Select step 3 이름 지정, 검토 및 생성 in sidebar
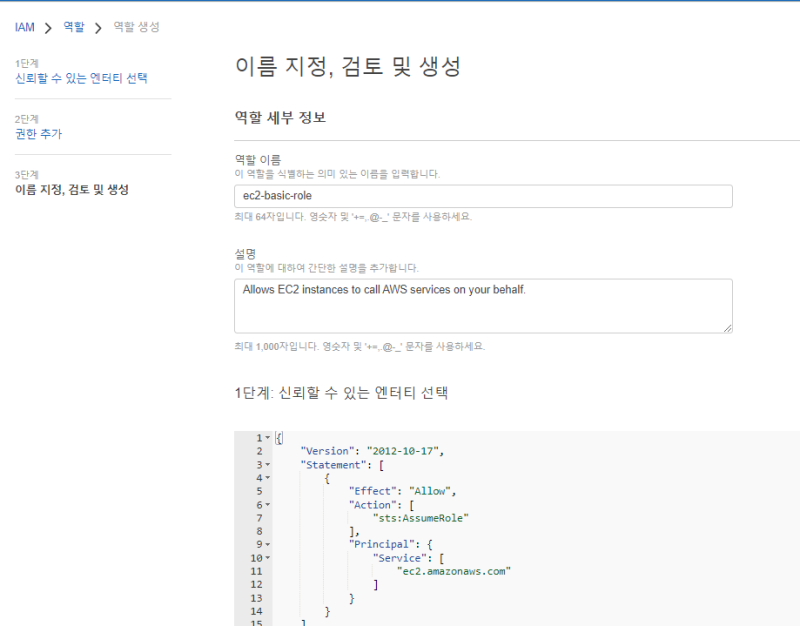The height and width of the screenshot is (626, 800). pyautogui.click(x=72, y=189)
